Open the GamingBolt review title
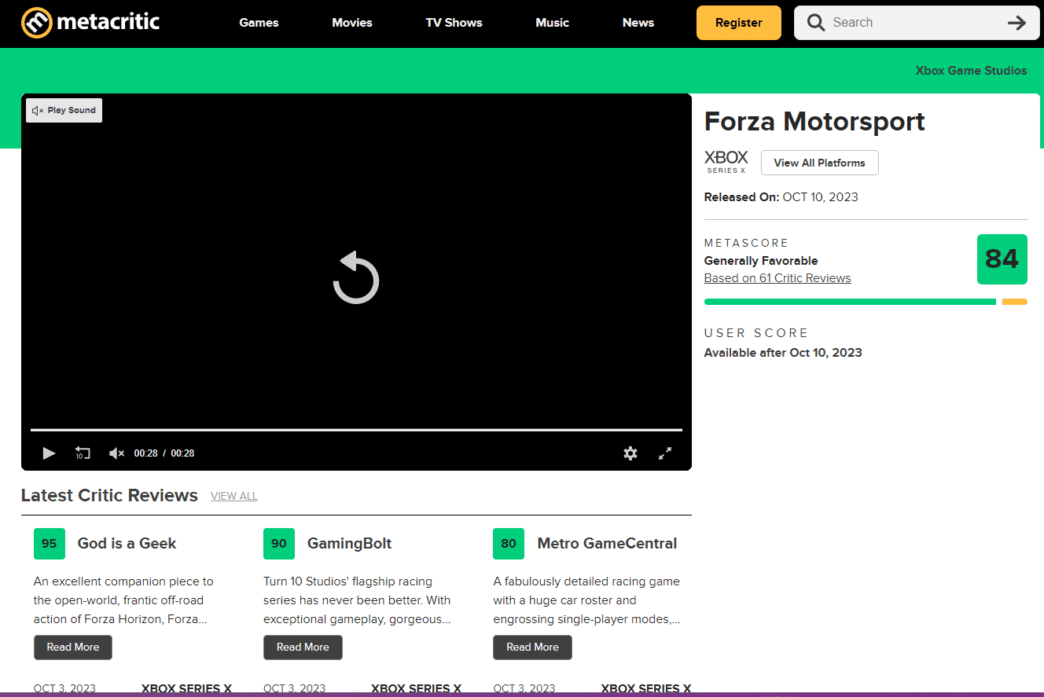The image size is (1044, 697). [349, 543]
